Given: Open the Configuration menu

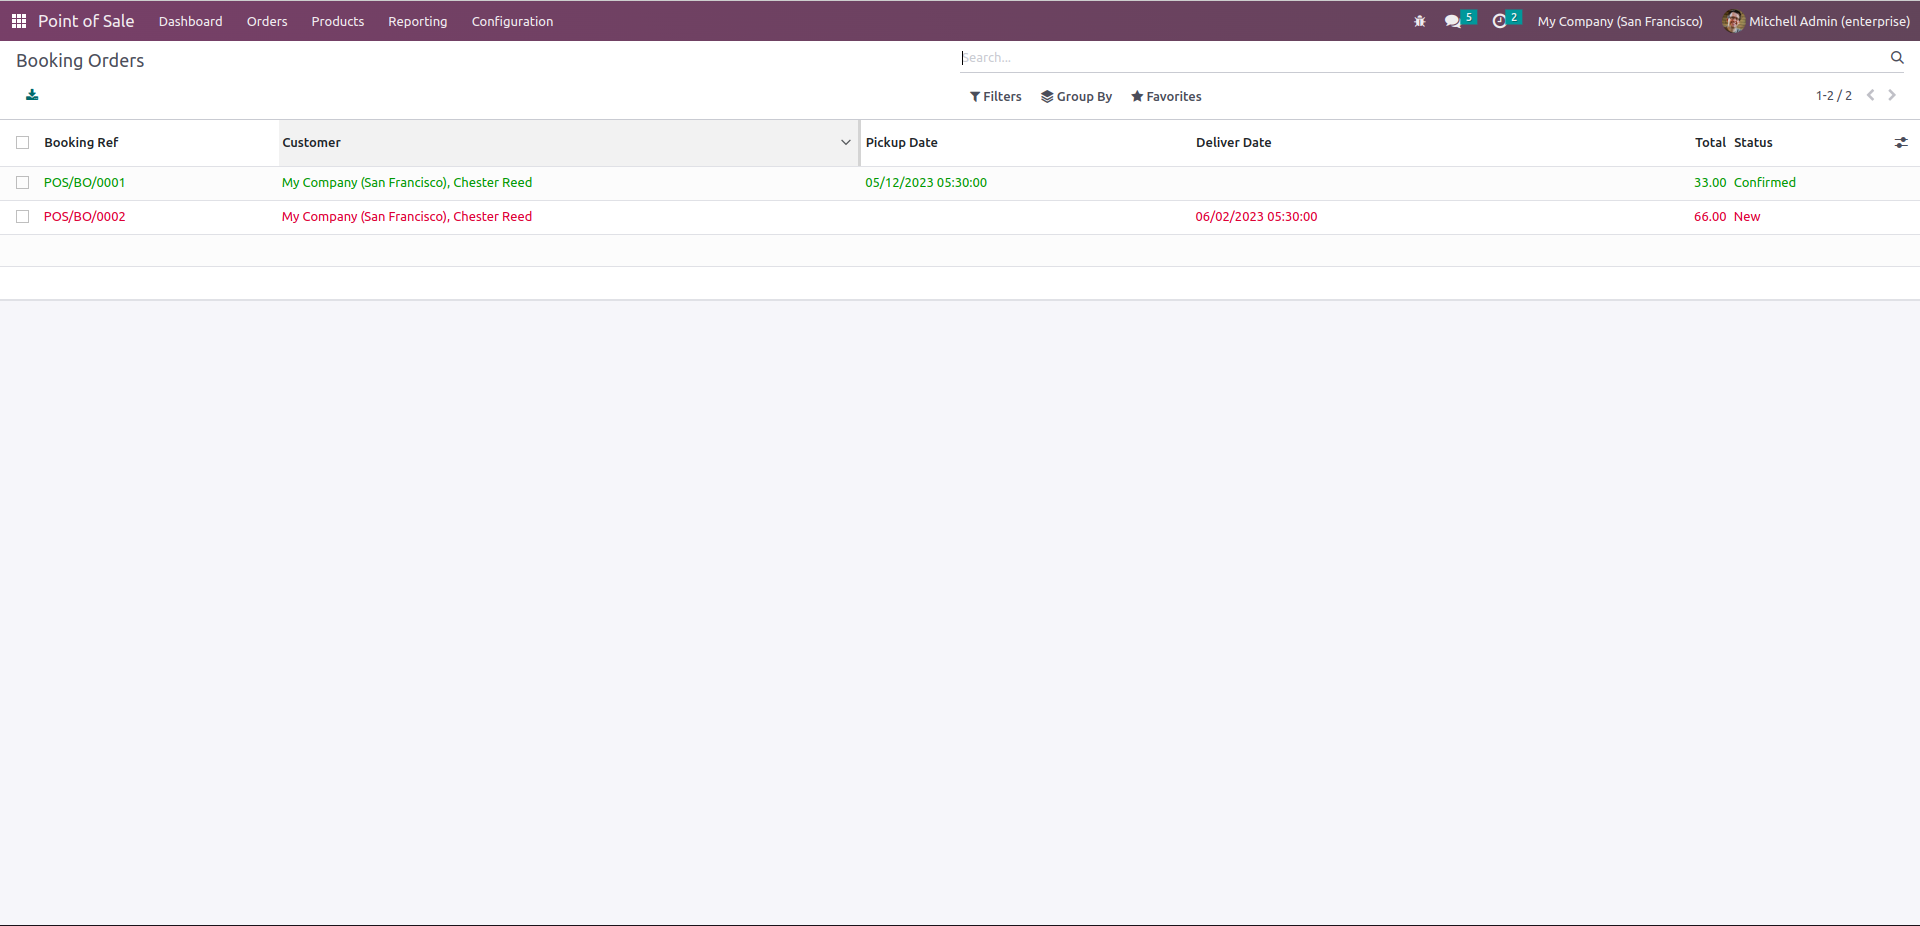Looking at the screenshot, I should point(512,21).
